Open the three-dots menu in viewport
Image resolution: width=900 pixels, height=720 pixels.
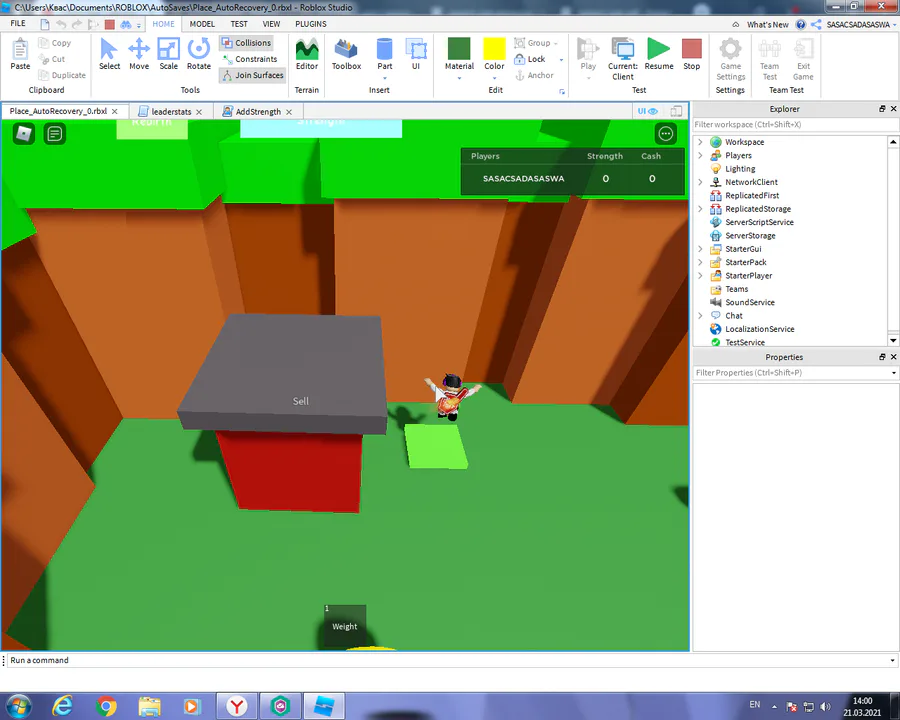click(666, 134)
